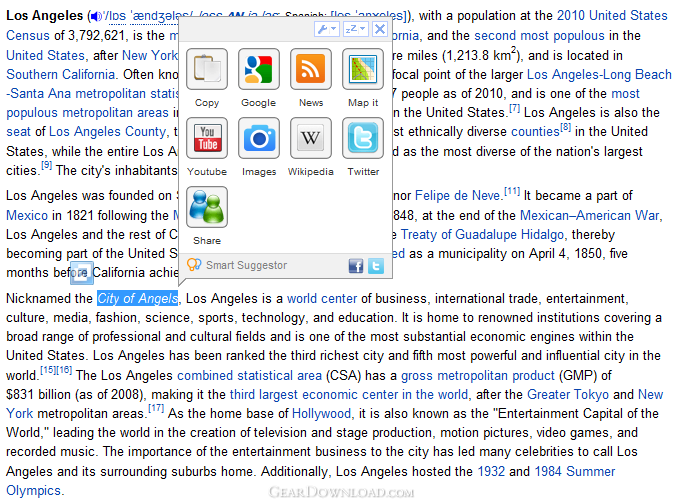The height and width of the screenshot is (500, 682).
Task: Click the '1984 Summer' link
Action: click(x=575, y=471)
